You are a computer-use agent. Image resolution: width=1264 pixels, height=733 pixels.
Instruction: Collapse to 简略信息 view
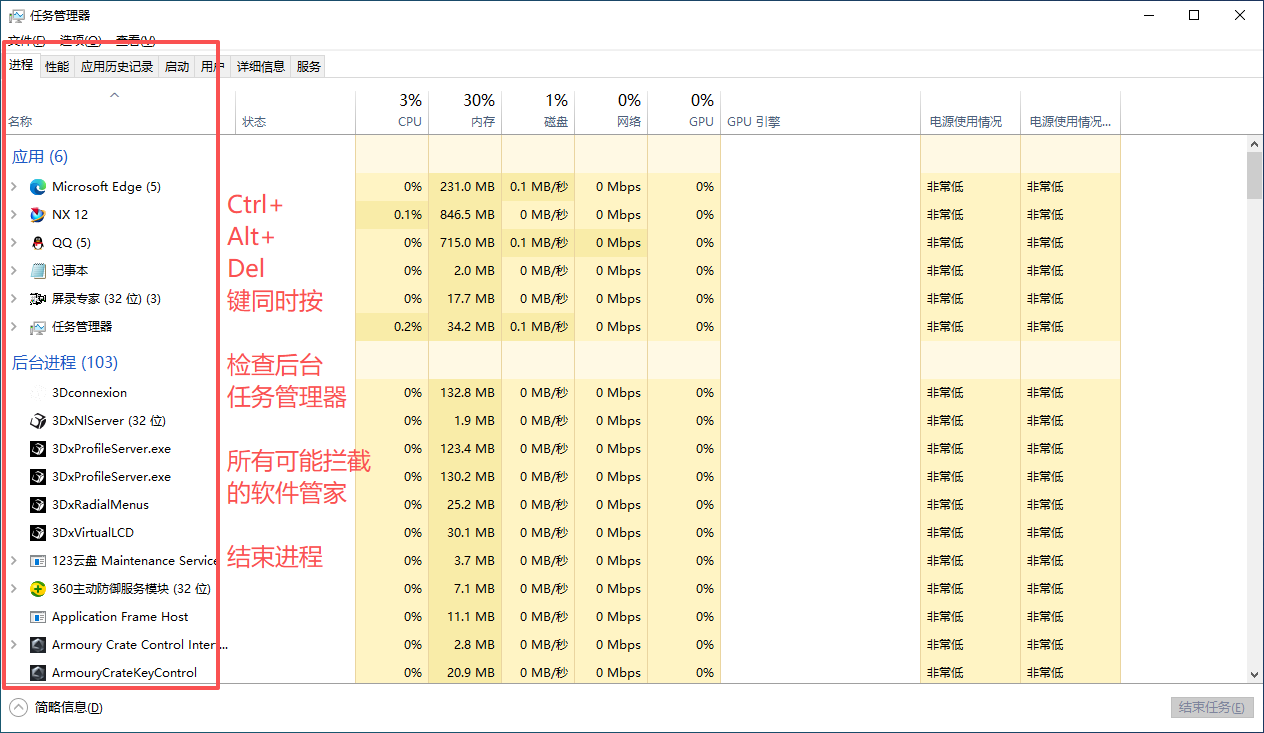point(56,707)
